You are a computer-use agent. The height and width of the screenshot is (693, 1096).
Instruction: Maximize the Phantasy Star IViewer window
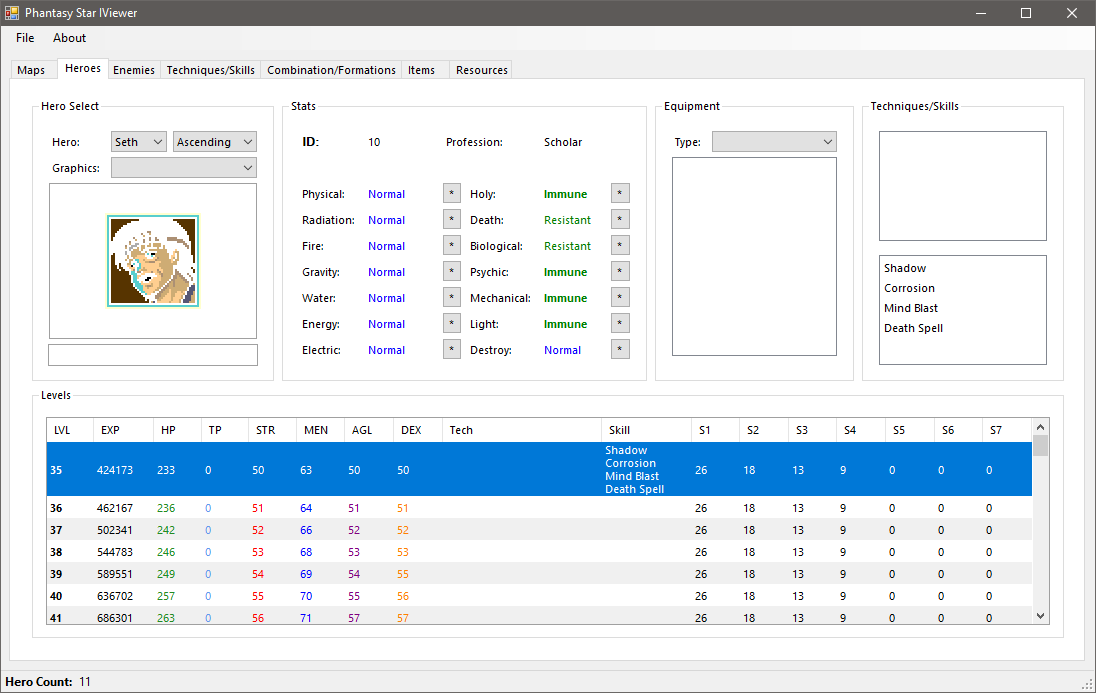[x=1025, y=13]
